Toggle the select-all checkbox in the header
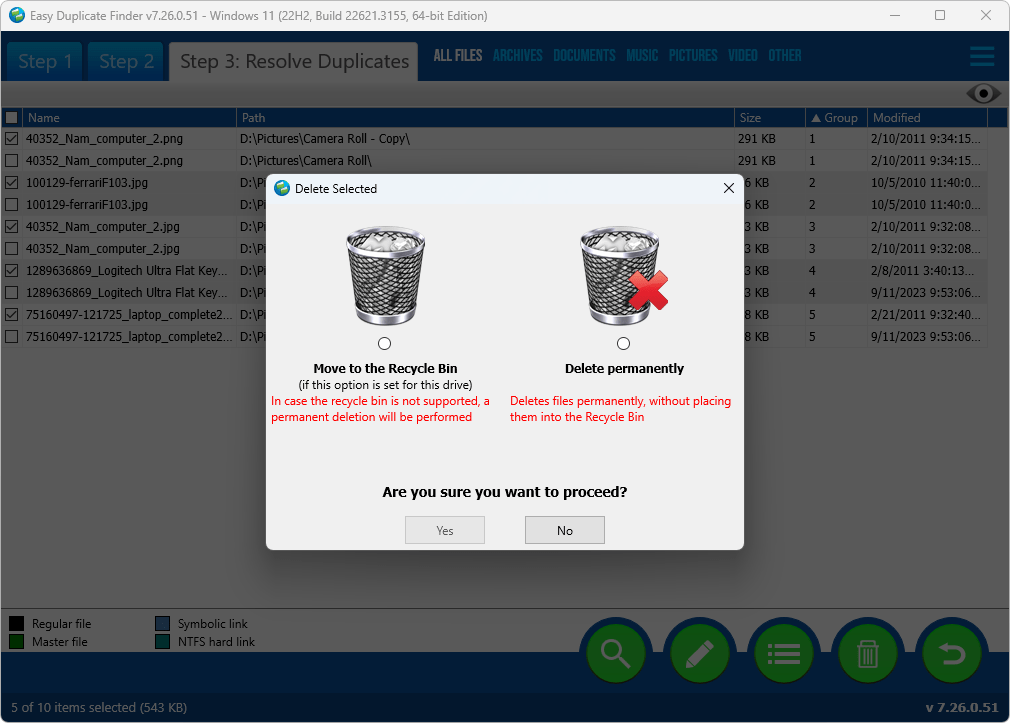Viewport: 1010px width, 723px height. click(x=12, y=117)
